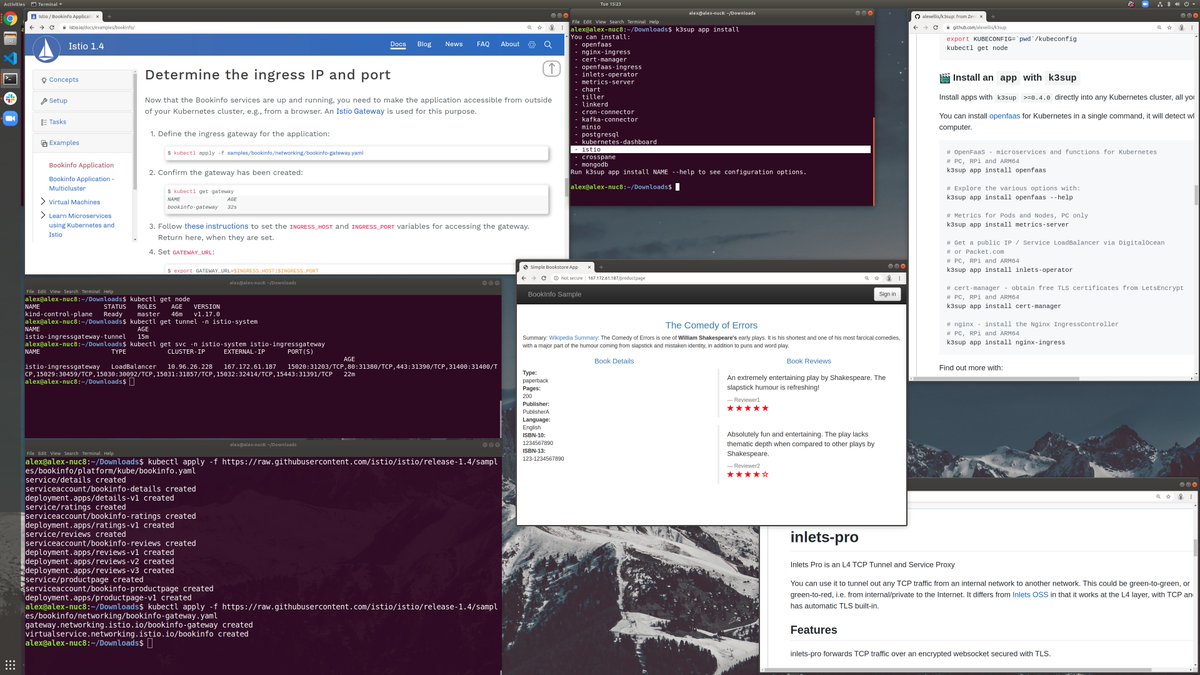Open Search menu in k3sup terminal window

click(618, 21)
